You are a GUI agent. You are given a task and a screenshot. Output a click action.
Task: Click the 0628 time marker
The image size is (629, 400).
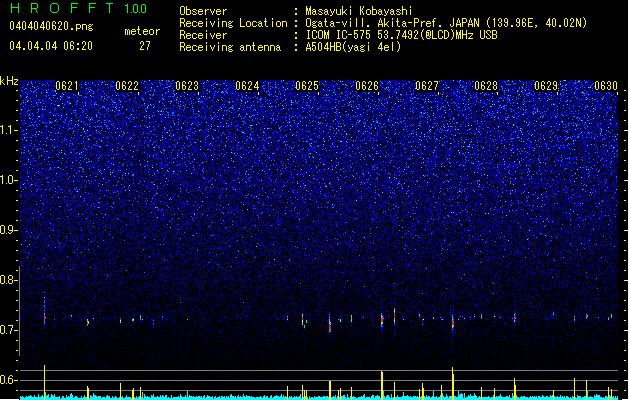coord(486,86)
